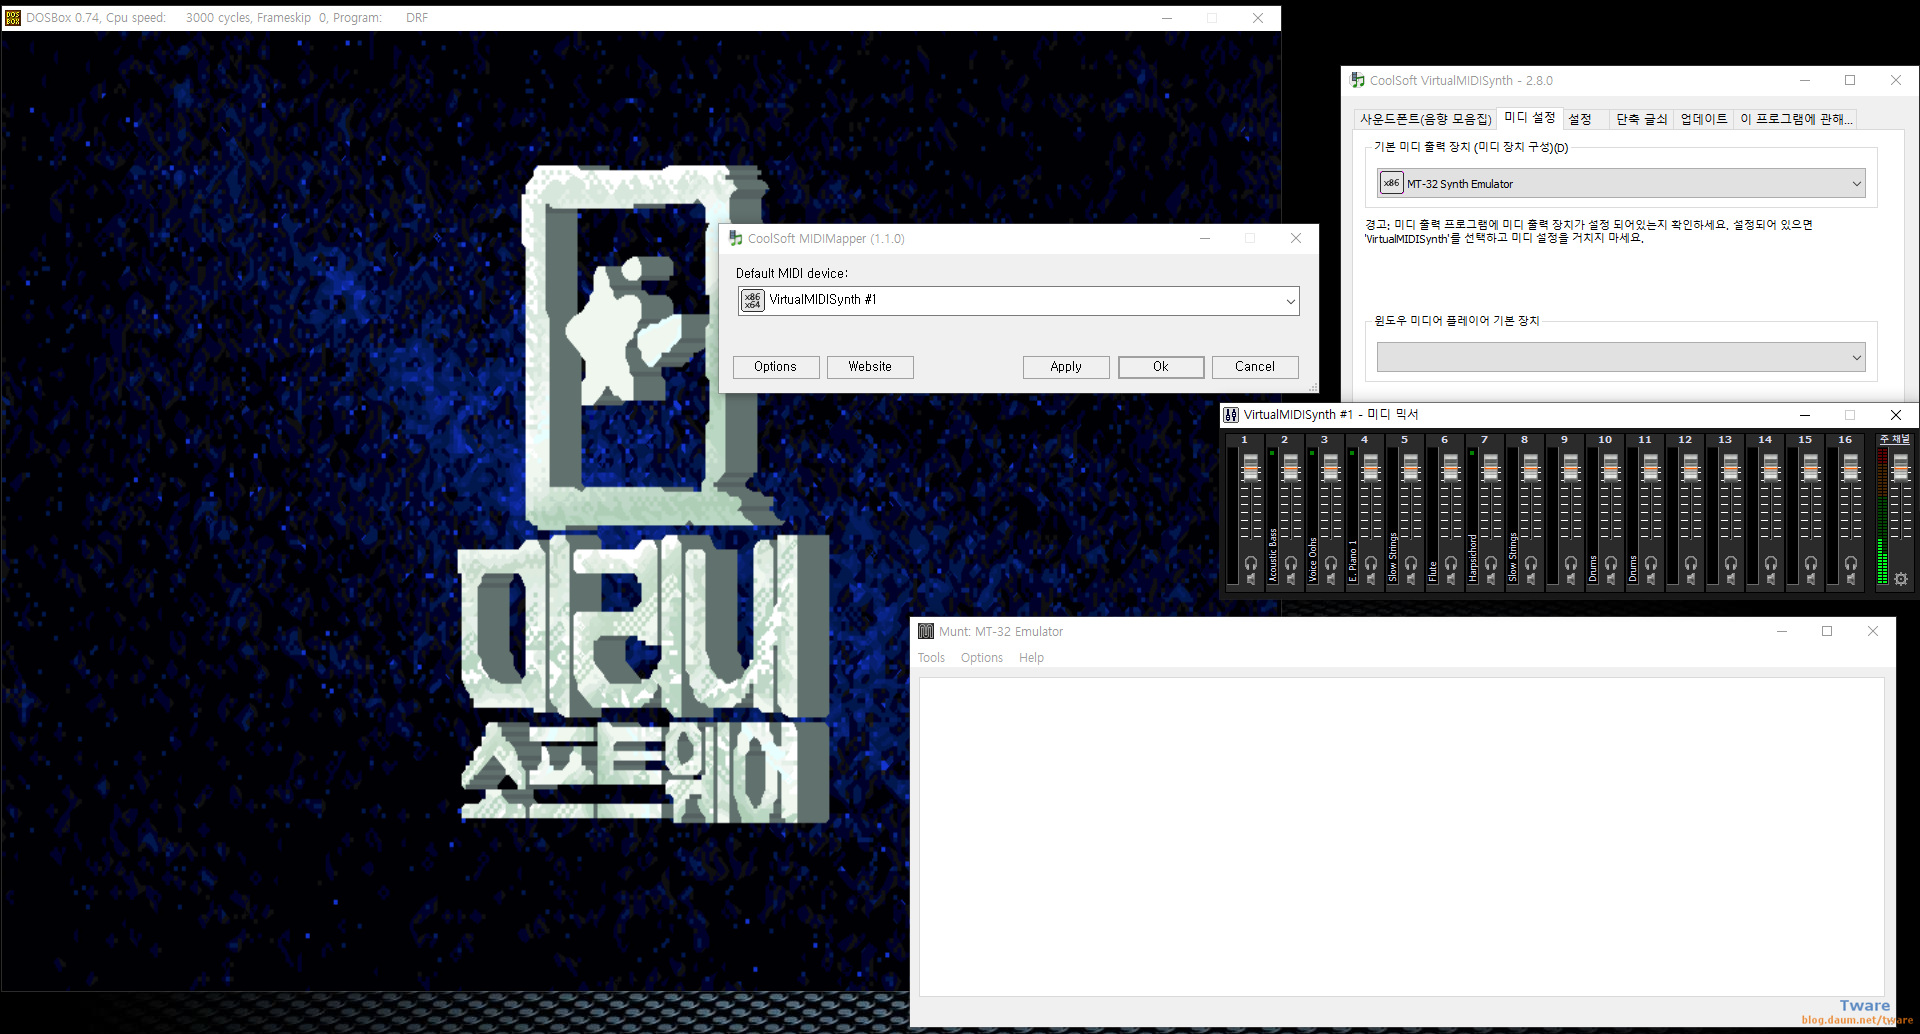1920x1034 pixels.
Task: Solo channel 13 headphone icon
Action: click(1731, 563)
